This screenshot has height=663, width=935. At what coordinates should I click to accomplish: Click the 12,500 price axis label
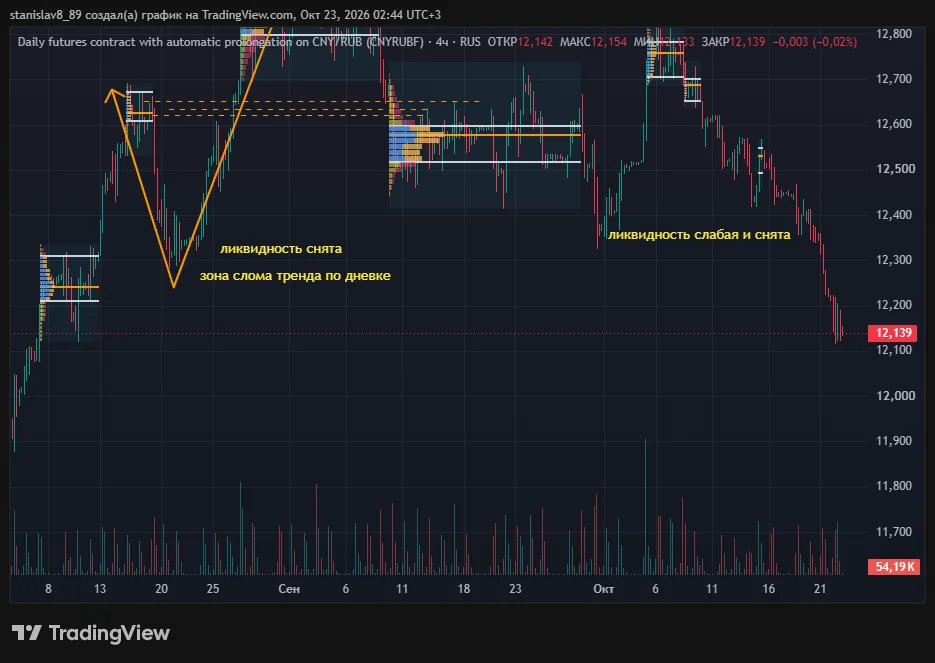[896, 169]
